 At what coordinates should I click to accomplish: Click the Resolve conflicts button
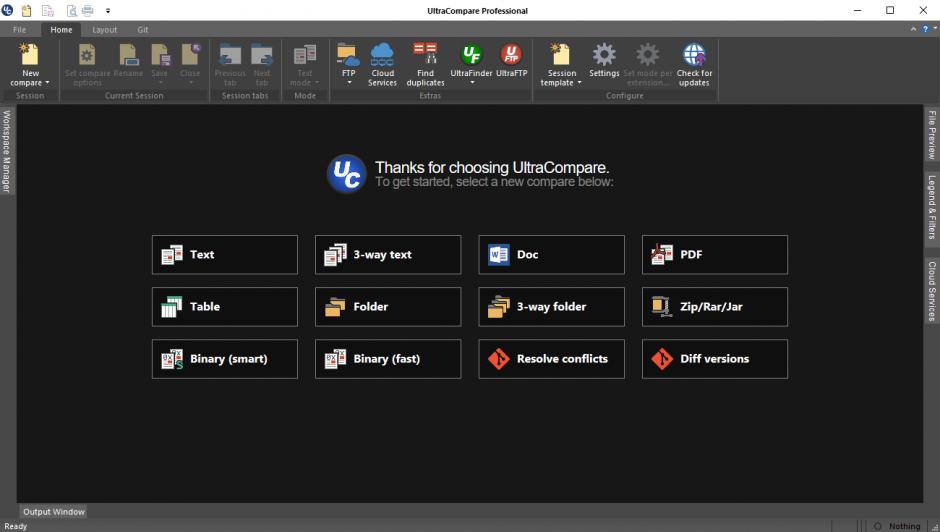(x=552, y=359)
